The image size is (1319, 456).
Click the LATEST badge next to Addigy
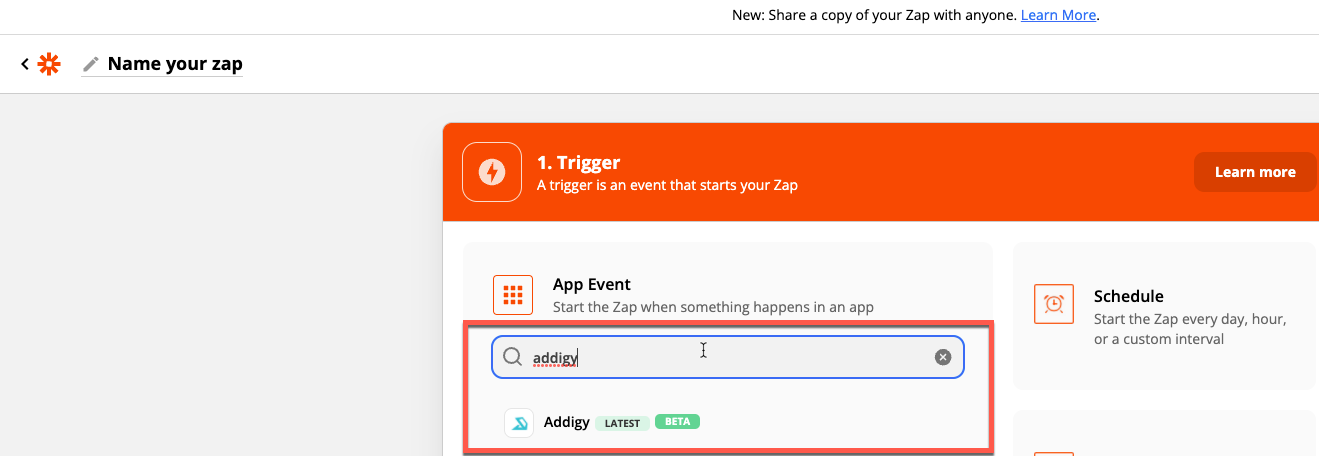point(622,423)
